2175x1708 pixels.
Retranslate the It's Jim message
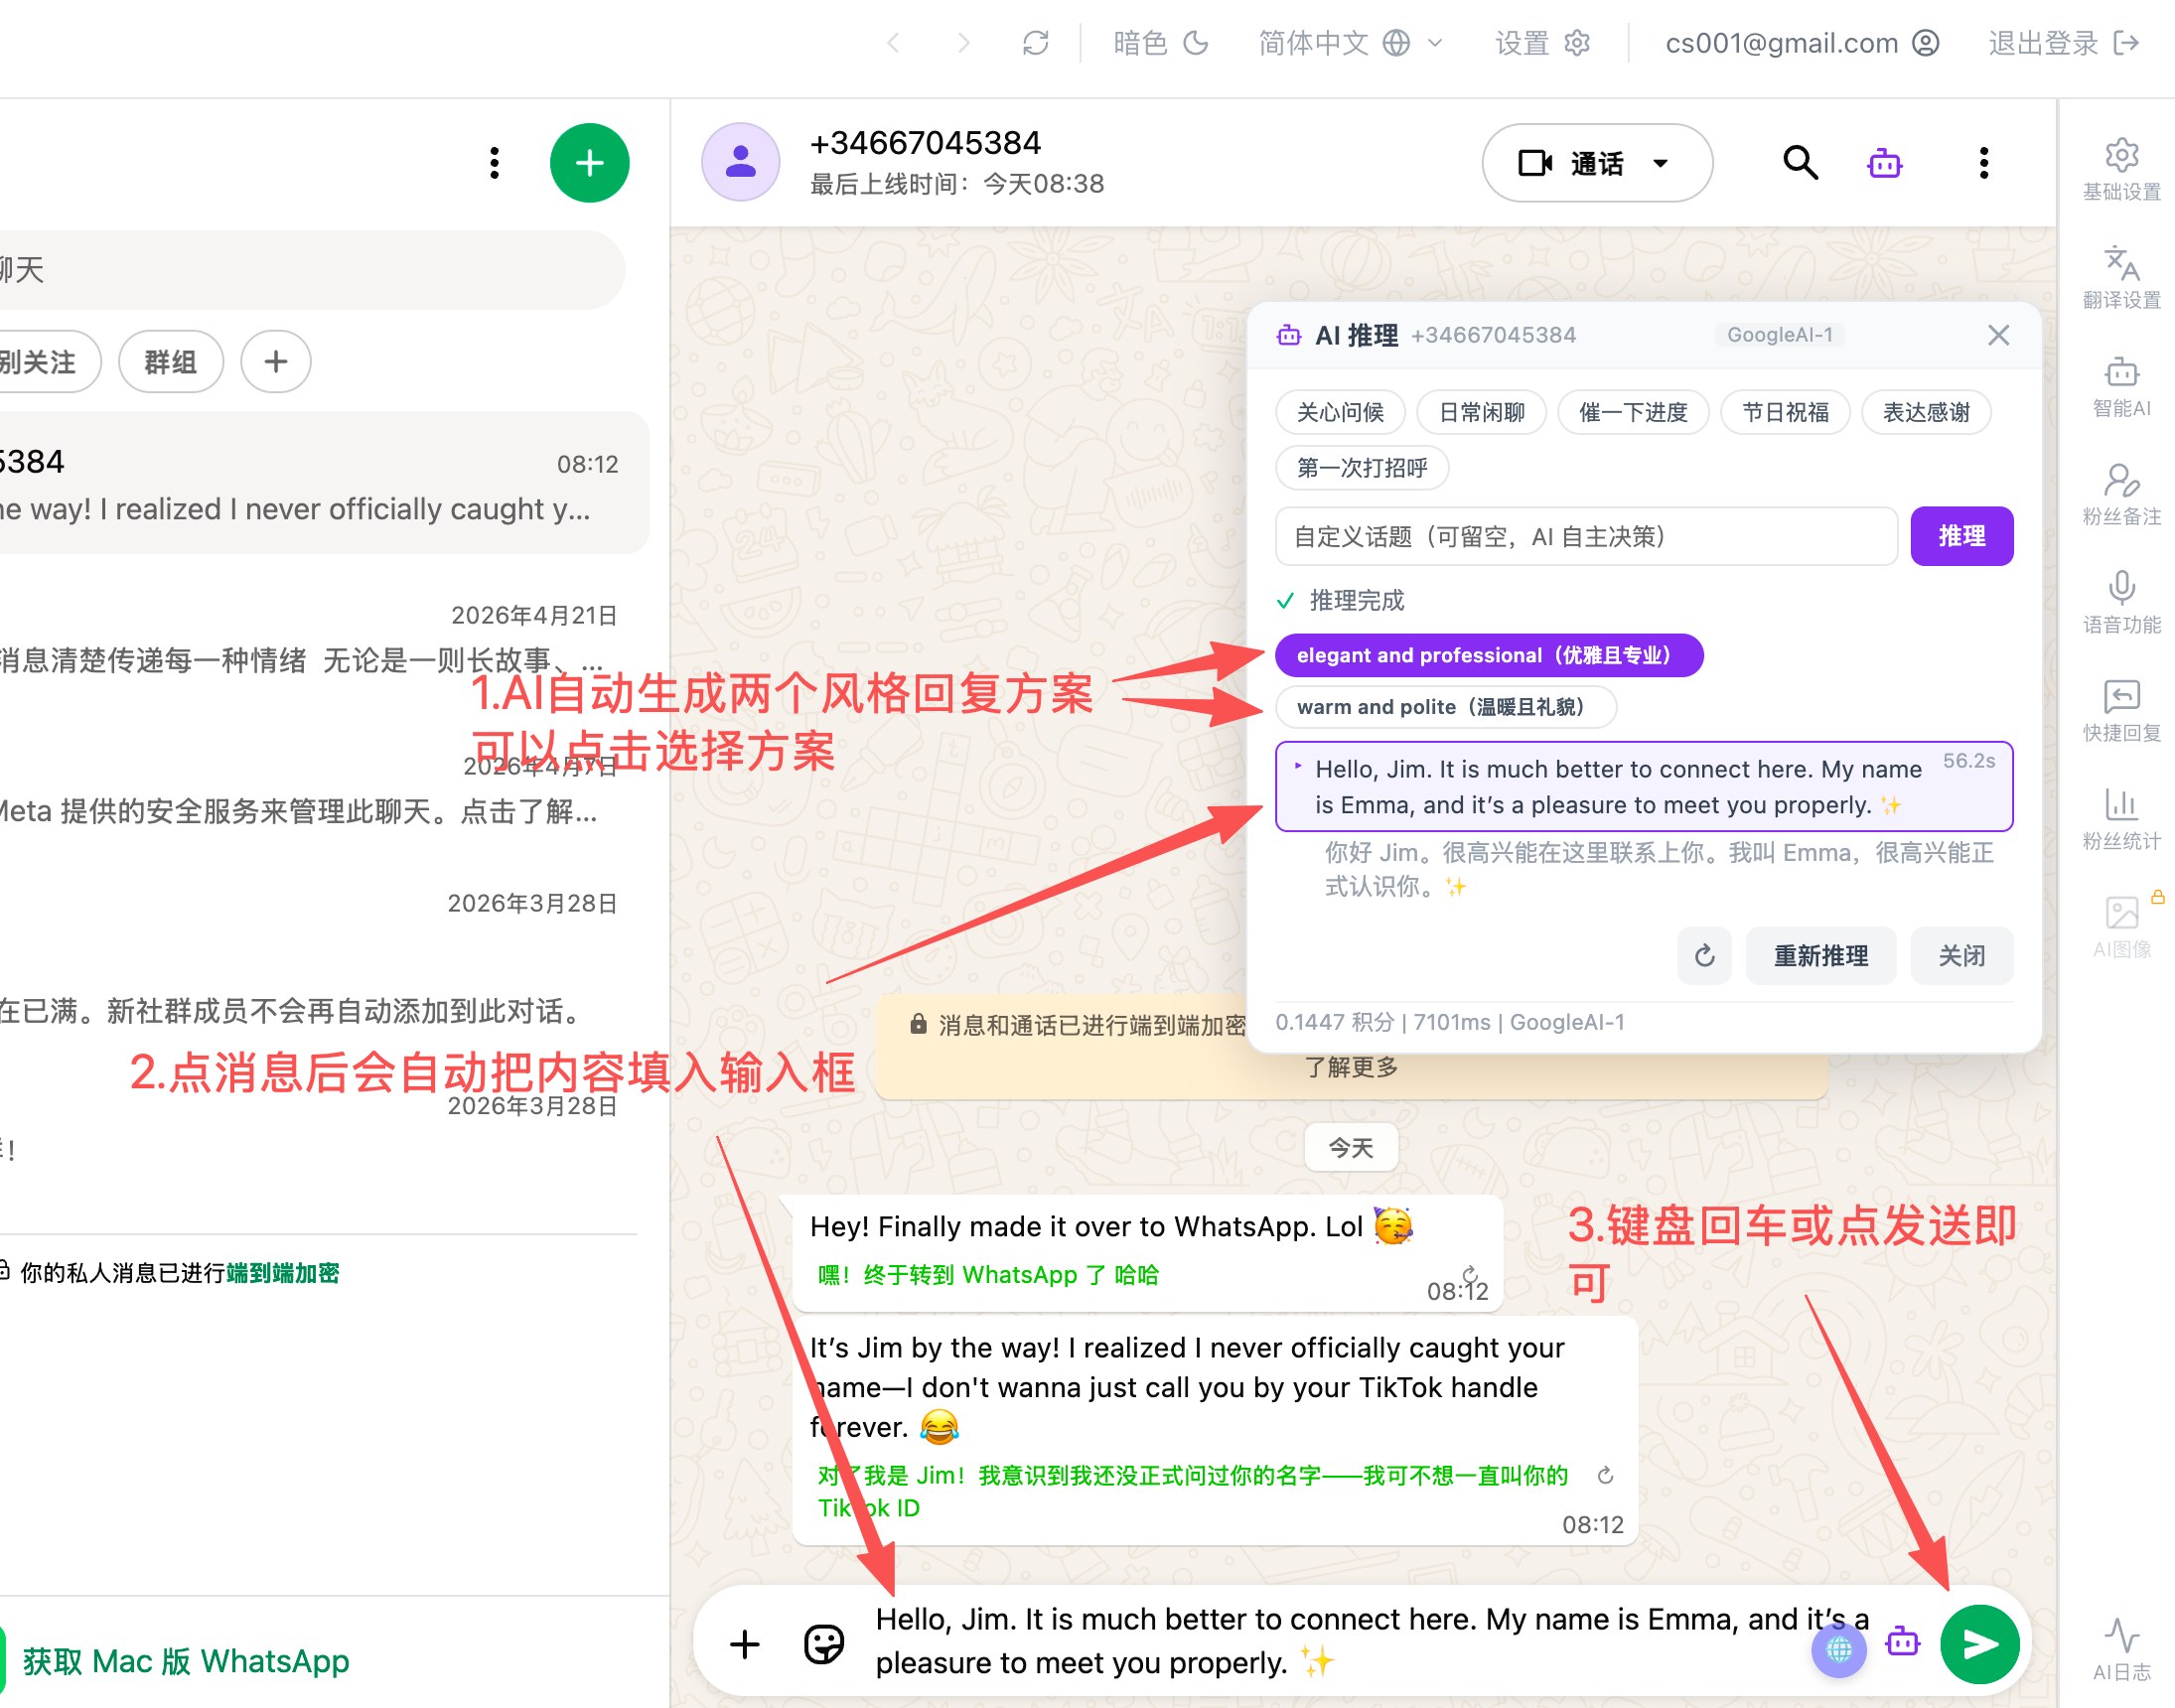tap(1605, 1476)
